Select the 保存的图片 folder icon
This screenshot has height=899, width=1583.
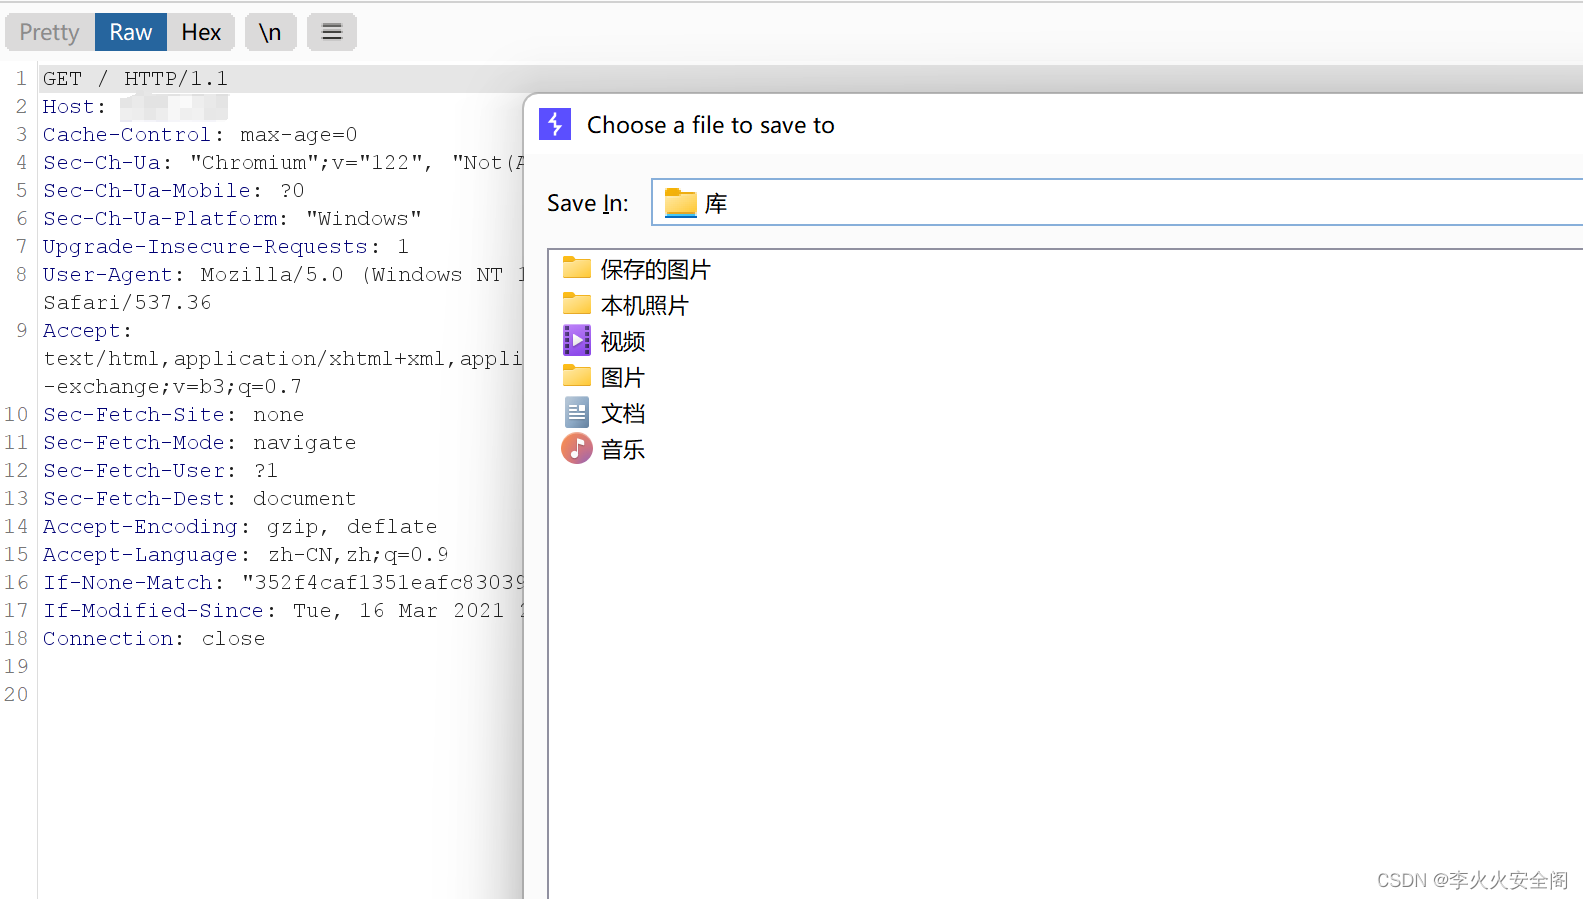click(577, 268)
